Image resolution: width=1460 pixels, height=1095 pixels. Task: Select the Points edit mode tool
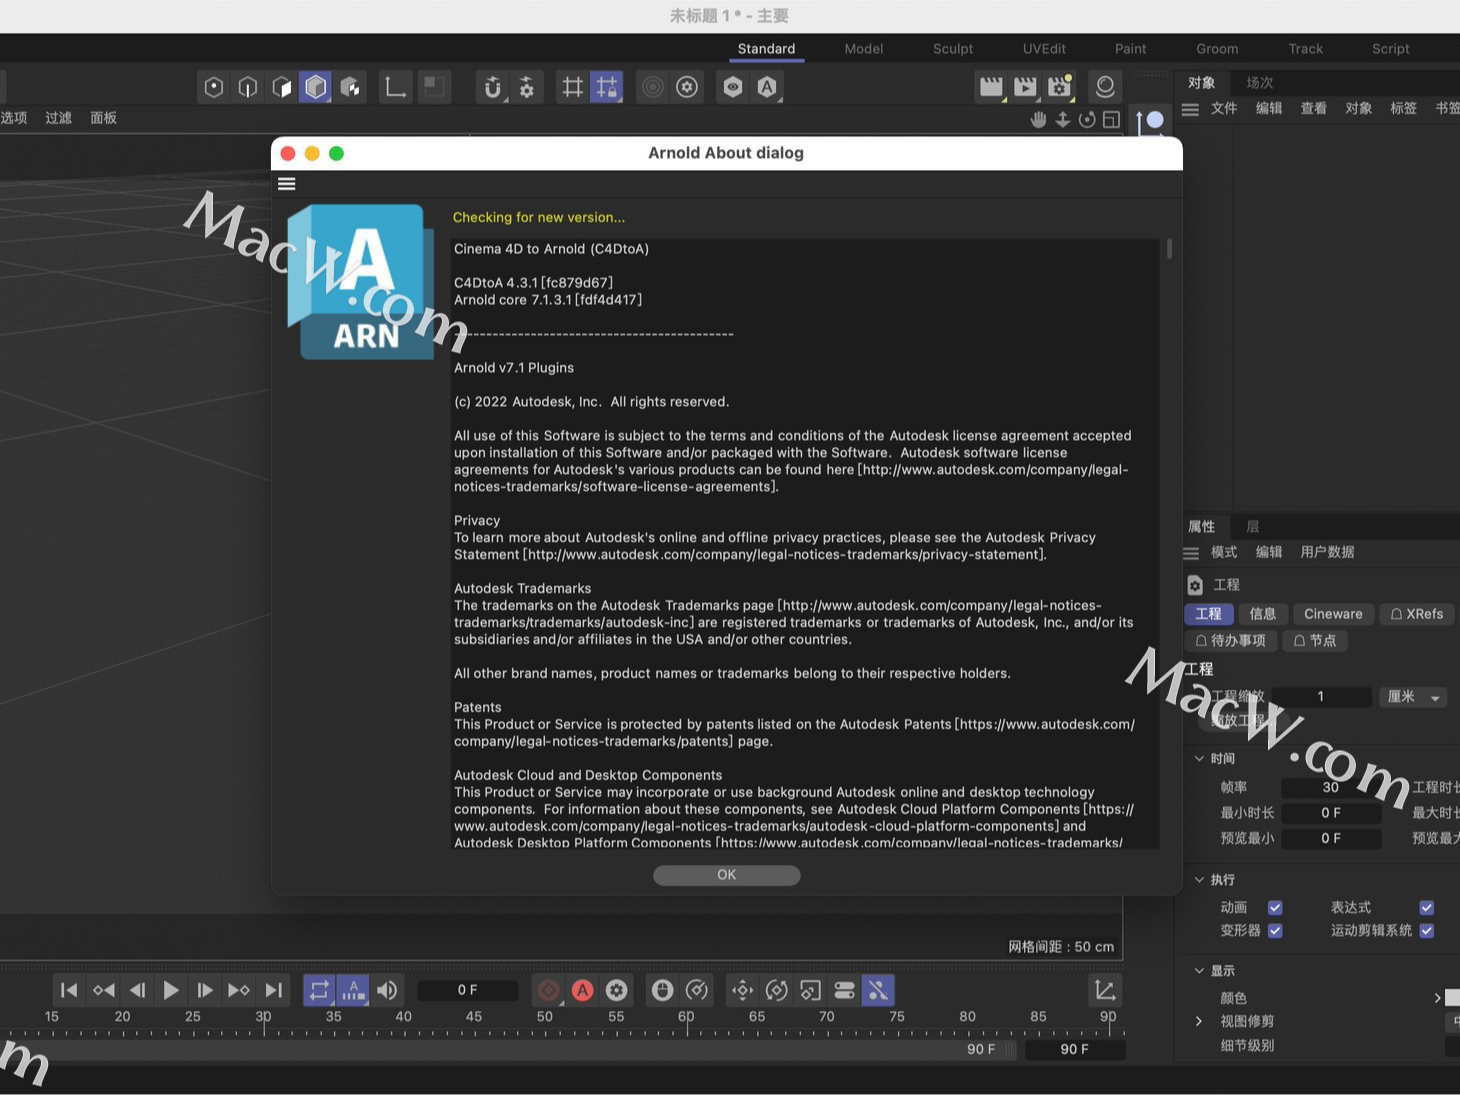click(x=213, y=87)
